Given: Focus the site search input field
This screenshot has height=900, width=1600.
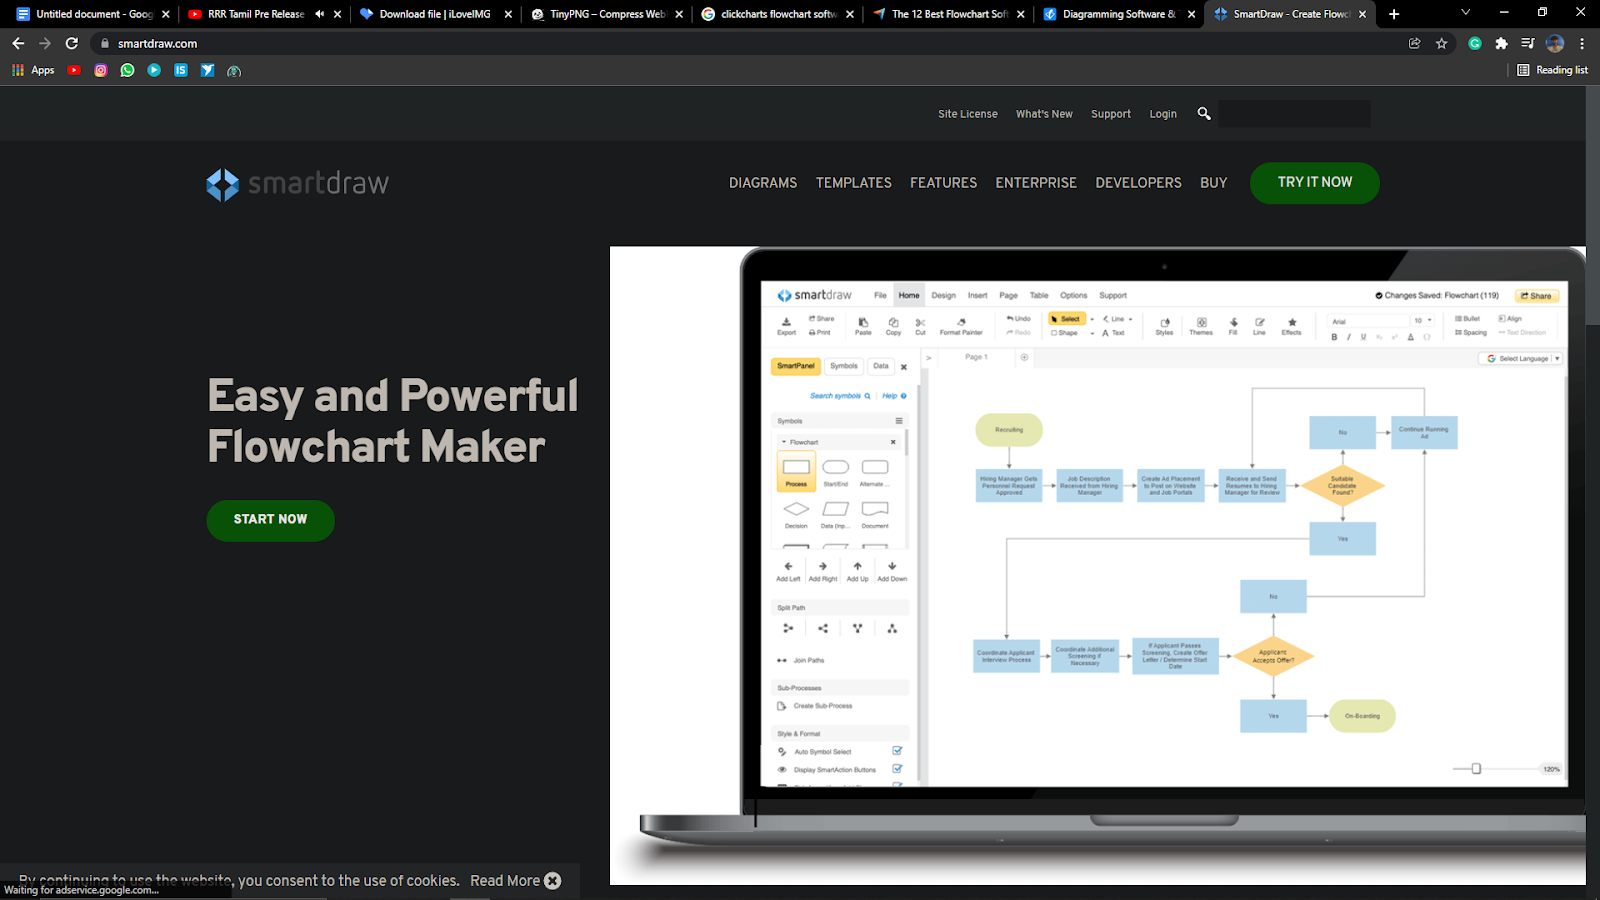Looking at the screenshot, I should pyautogui.click(x=1295, y=114).
